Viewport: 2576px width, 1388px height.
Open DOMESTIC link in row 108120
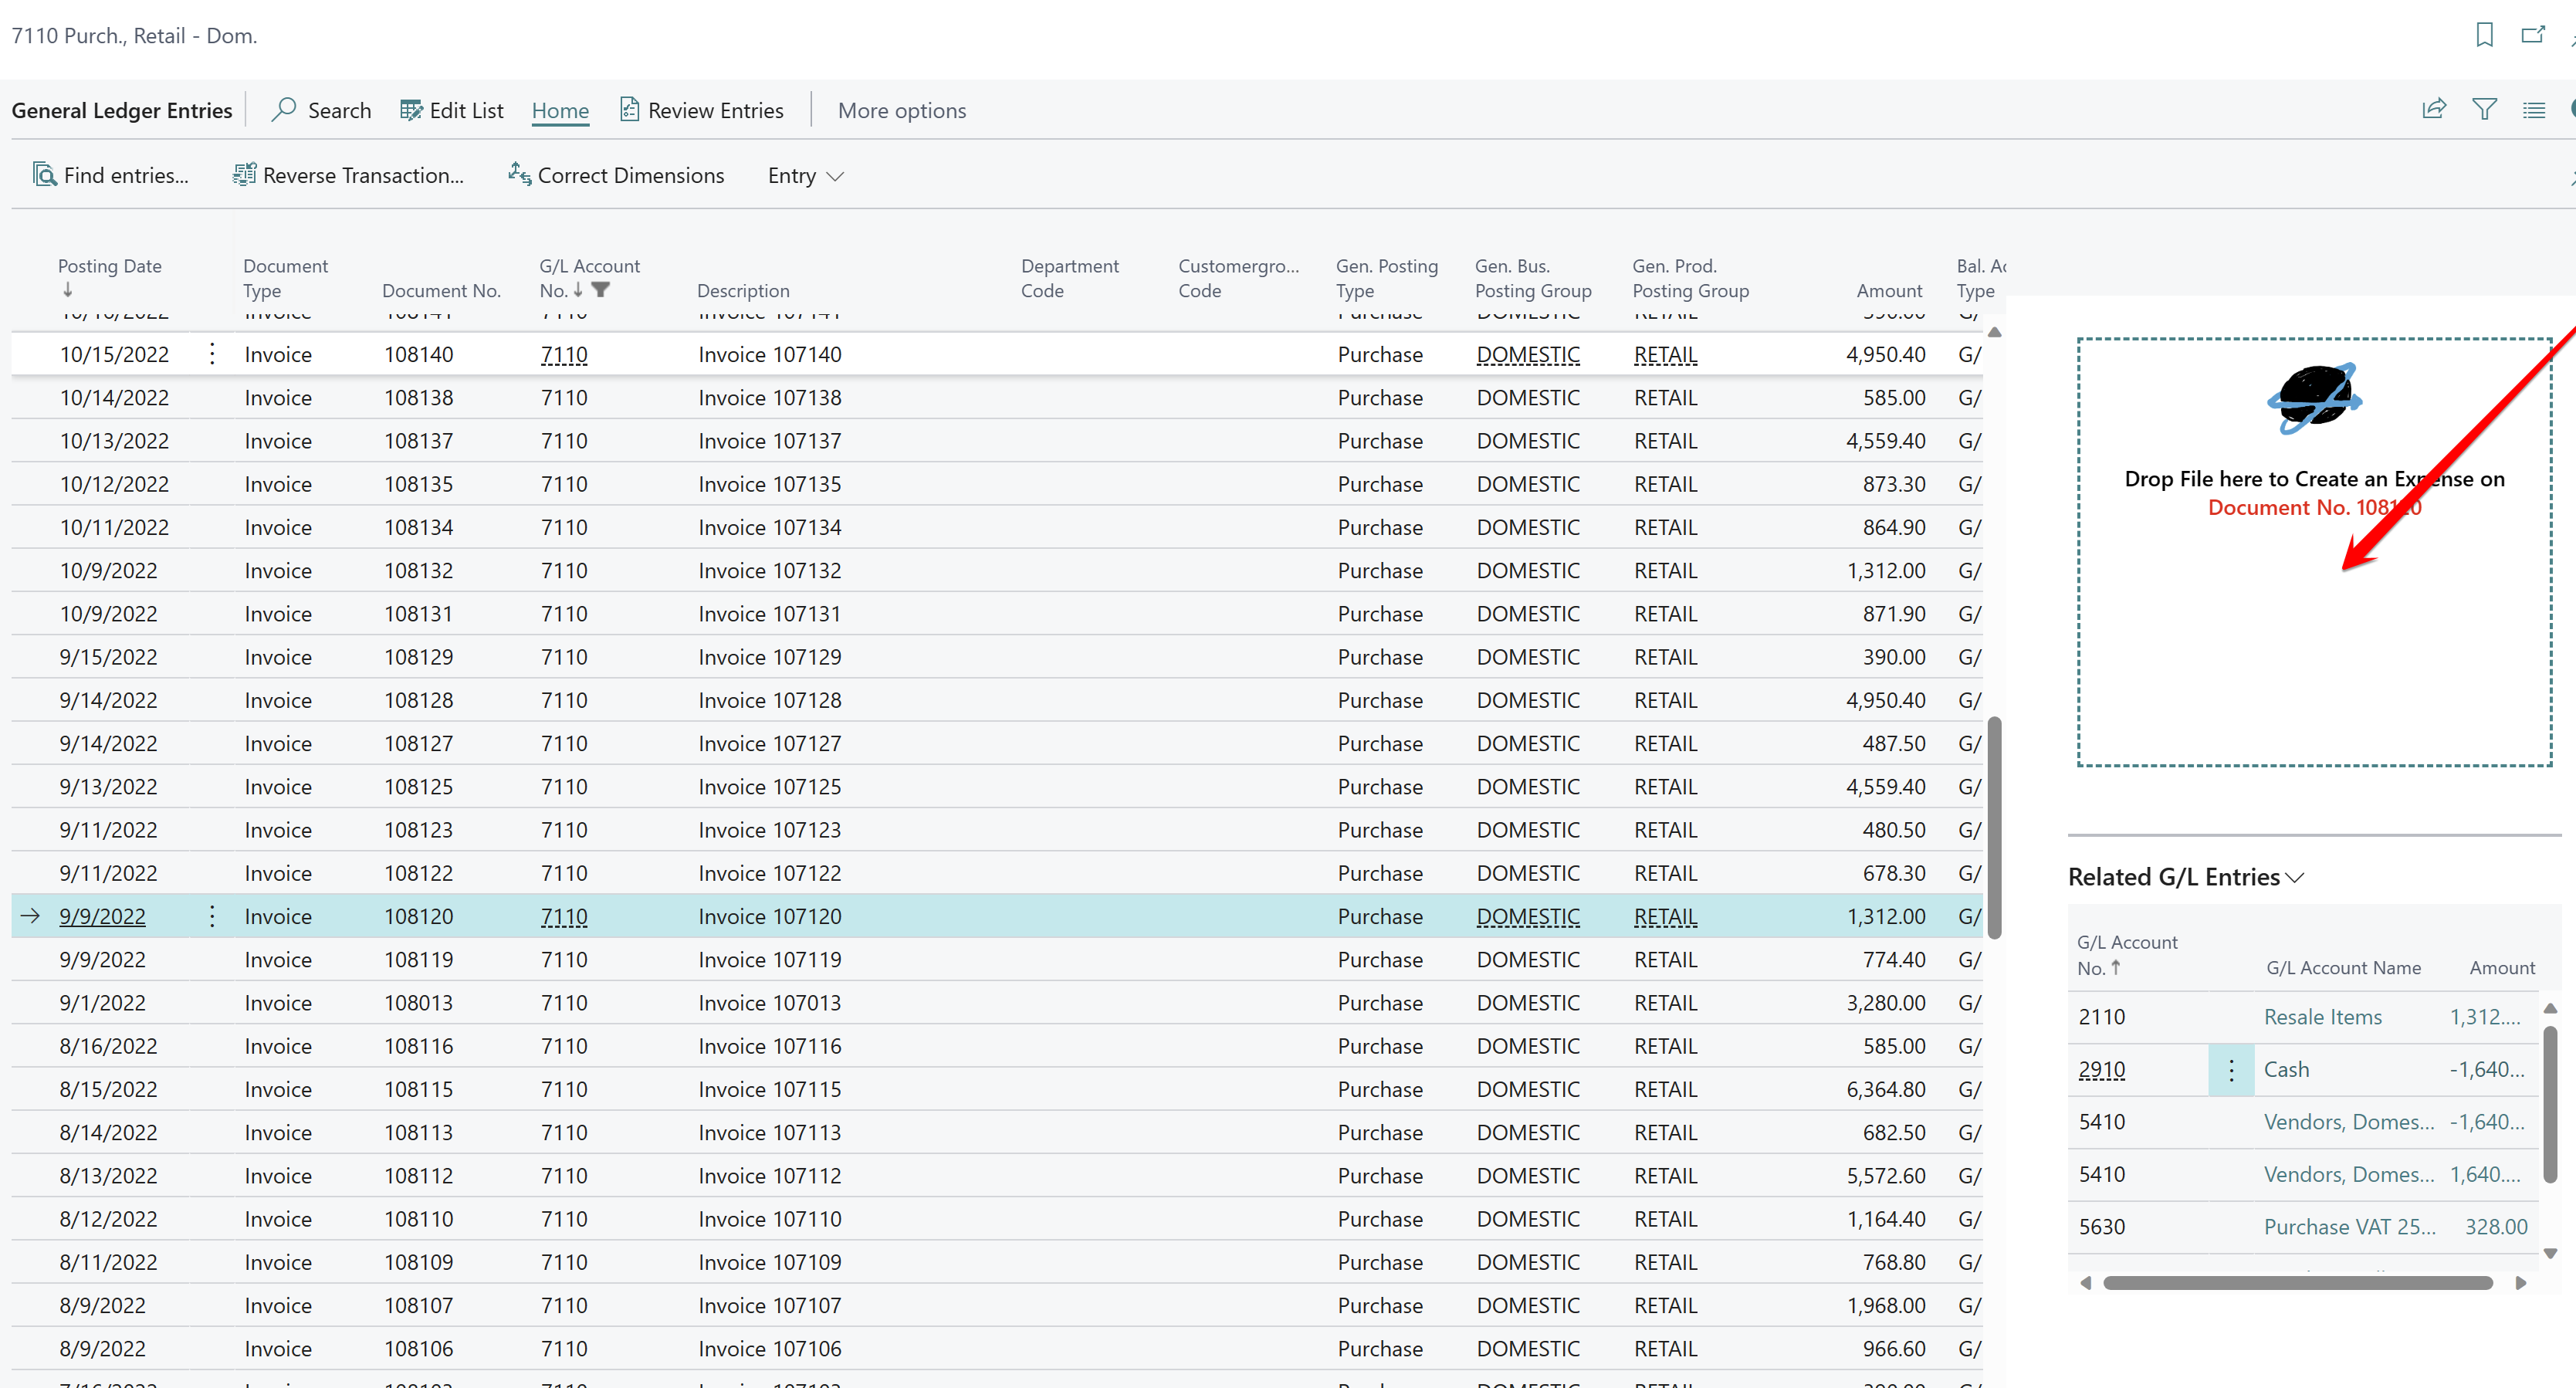[x=1528, y=917]
